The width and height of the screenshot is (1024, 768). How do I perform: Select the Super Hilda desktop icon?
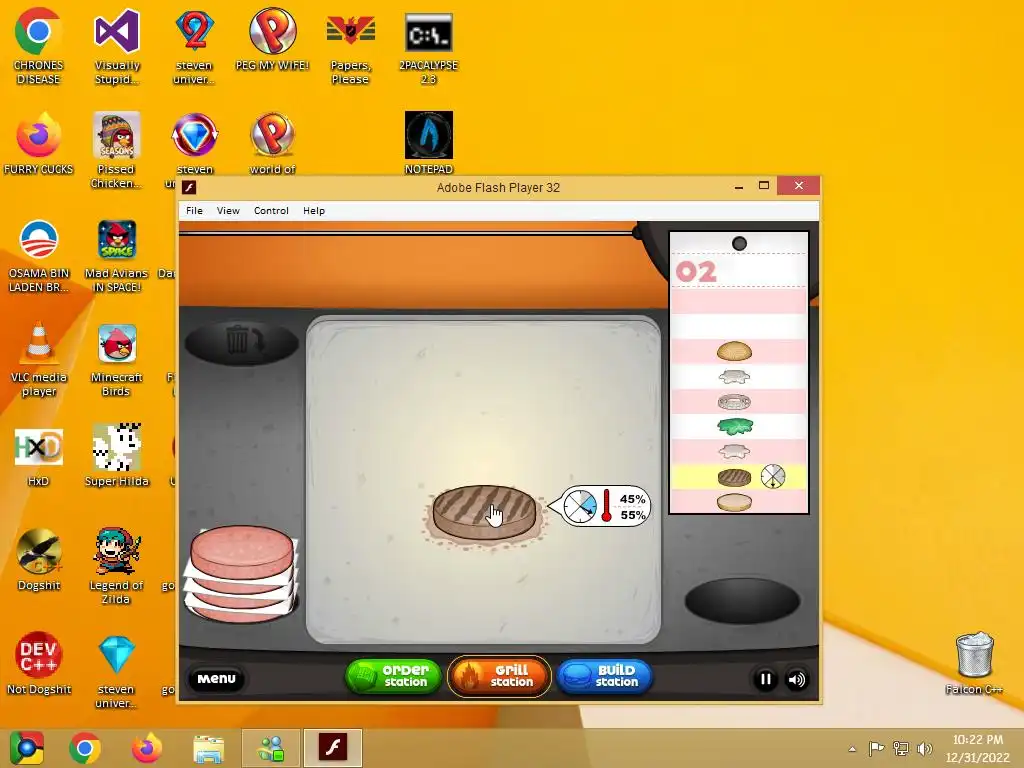116,456
